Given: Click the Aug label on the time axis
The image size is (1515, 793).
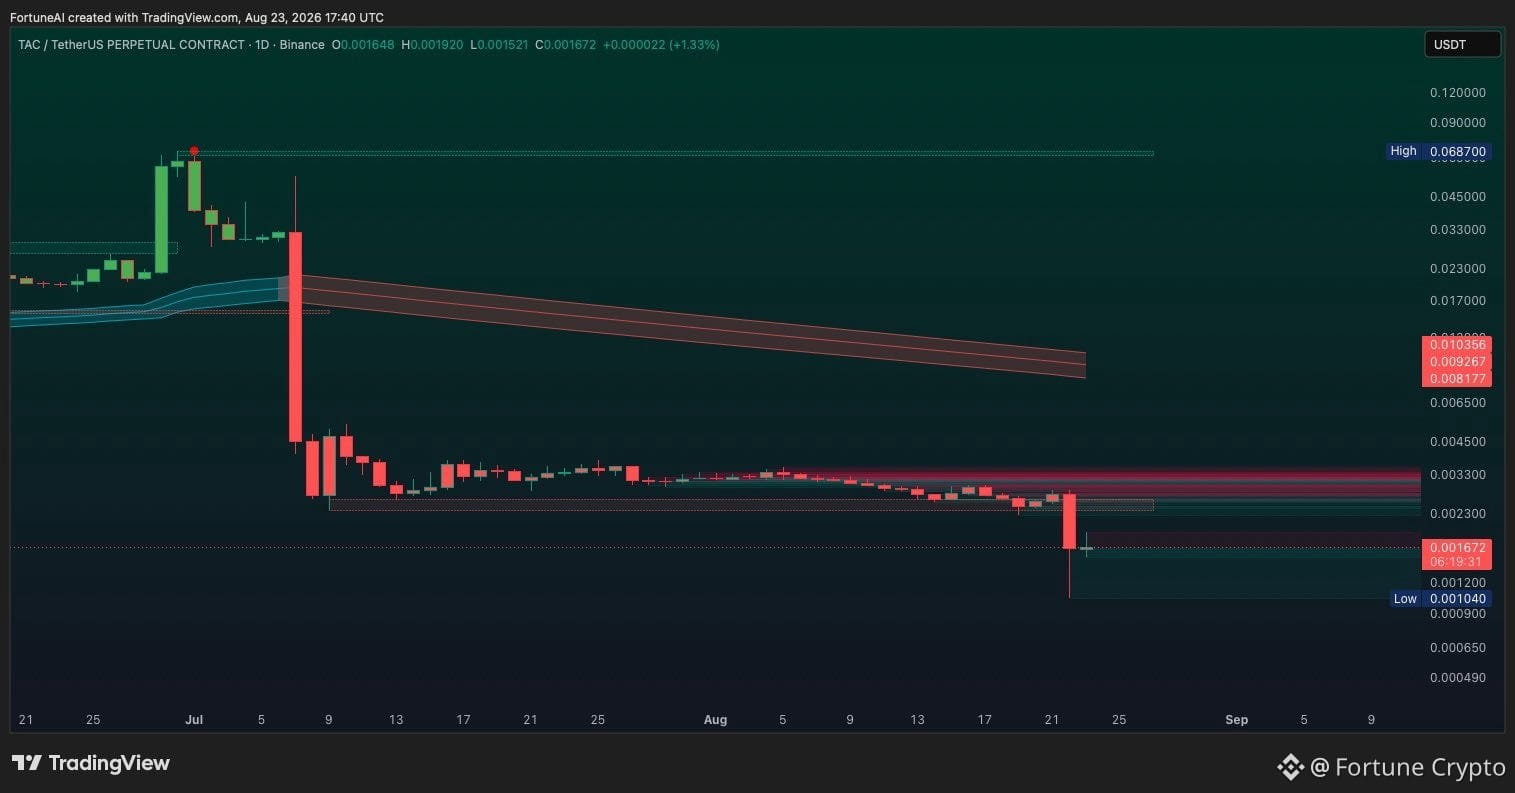Looking at the screenshot, I should coord(715,719).
